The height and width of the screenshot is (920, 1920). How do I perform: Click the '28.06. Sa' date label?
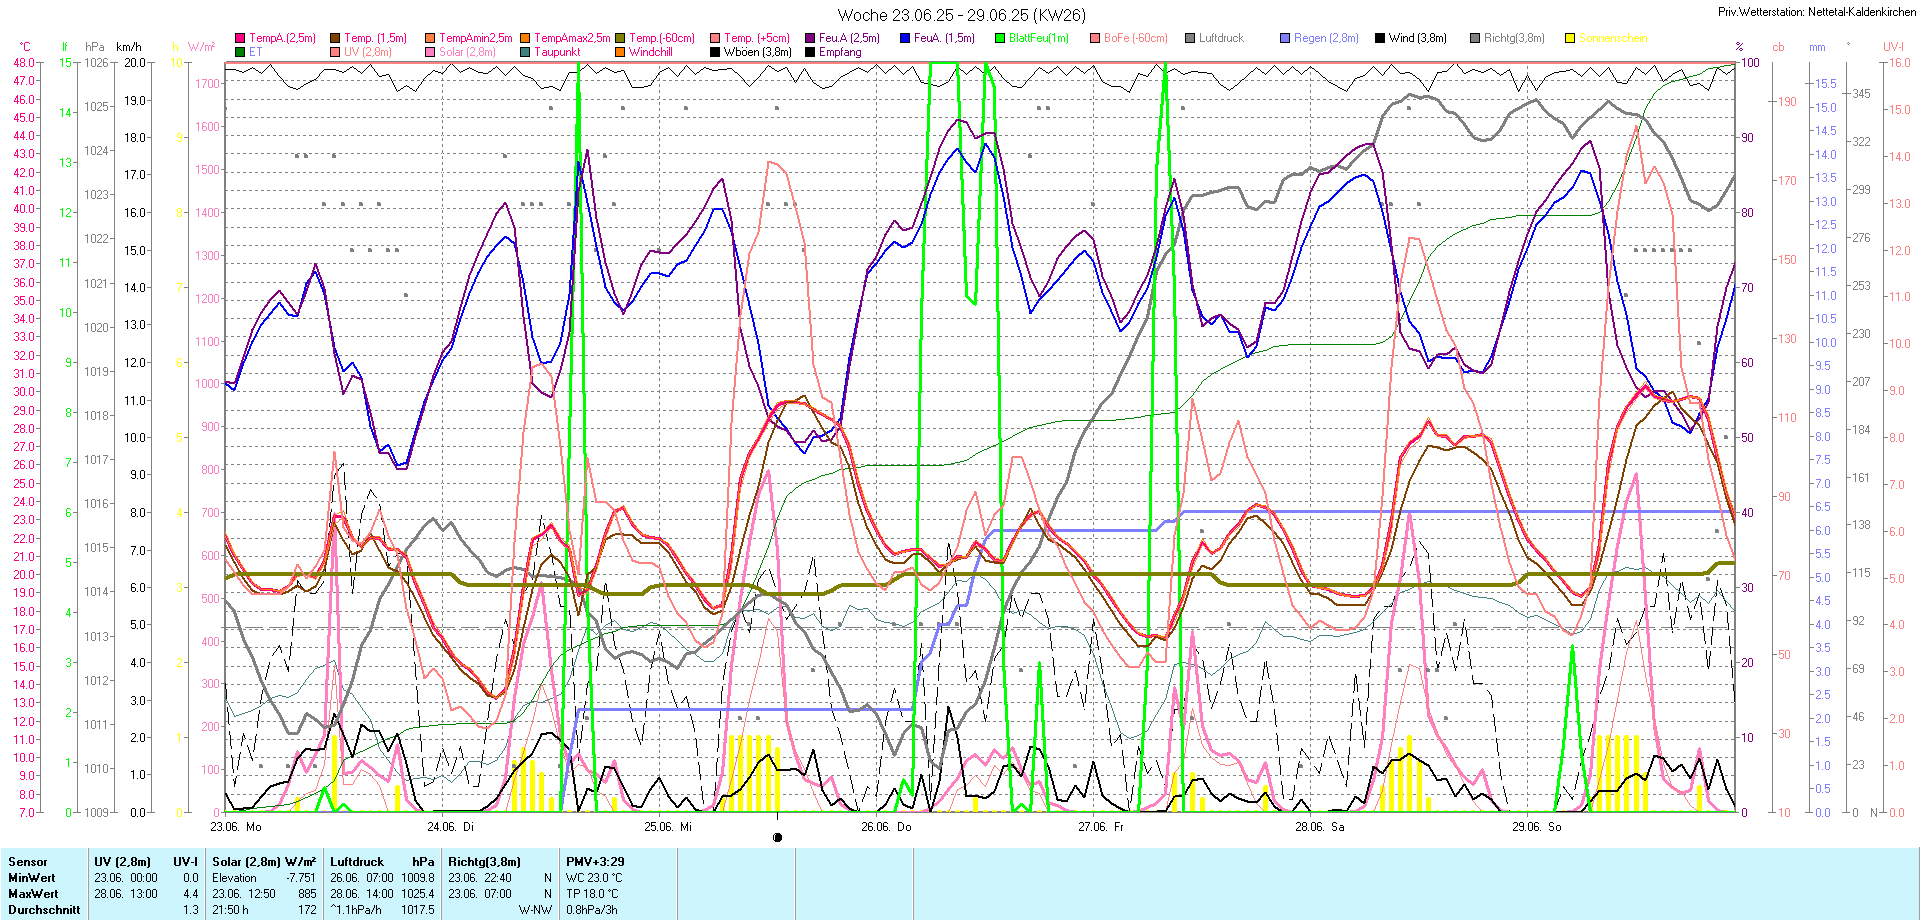coord(1320,826)
